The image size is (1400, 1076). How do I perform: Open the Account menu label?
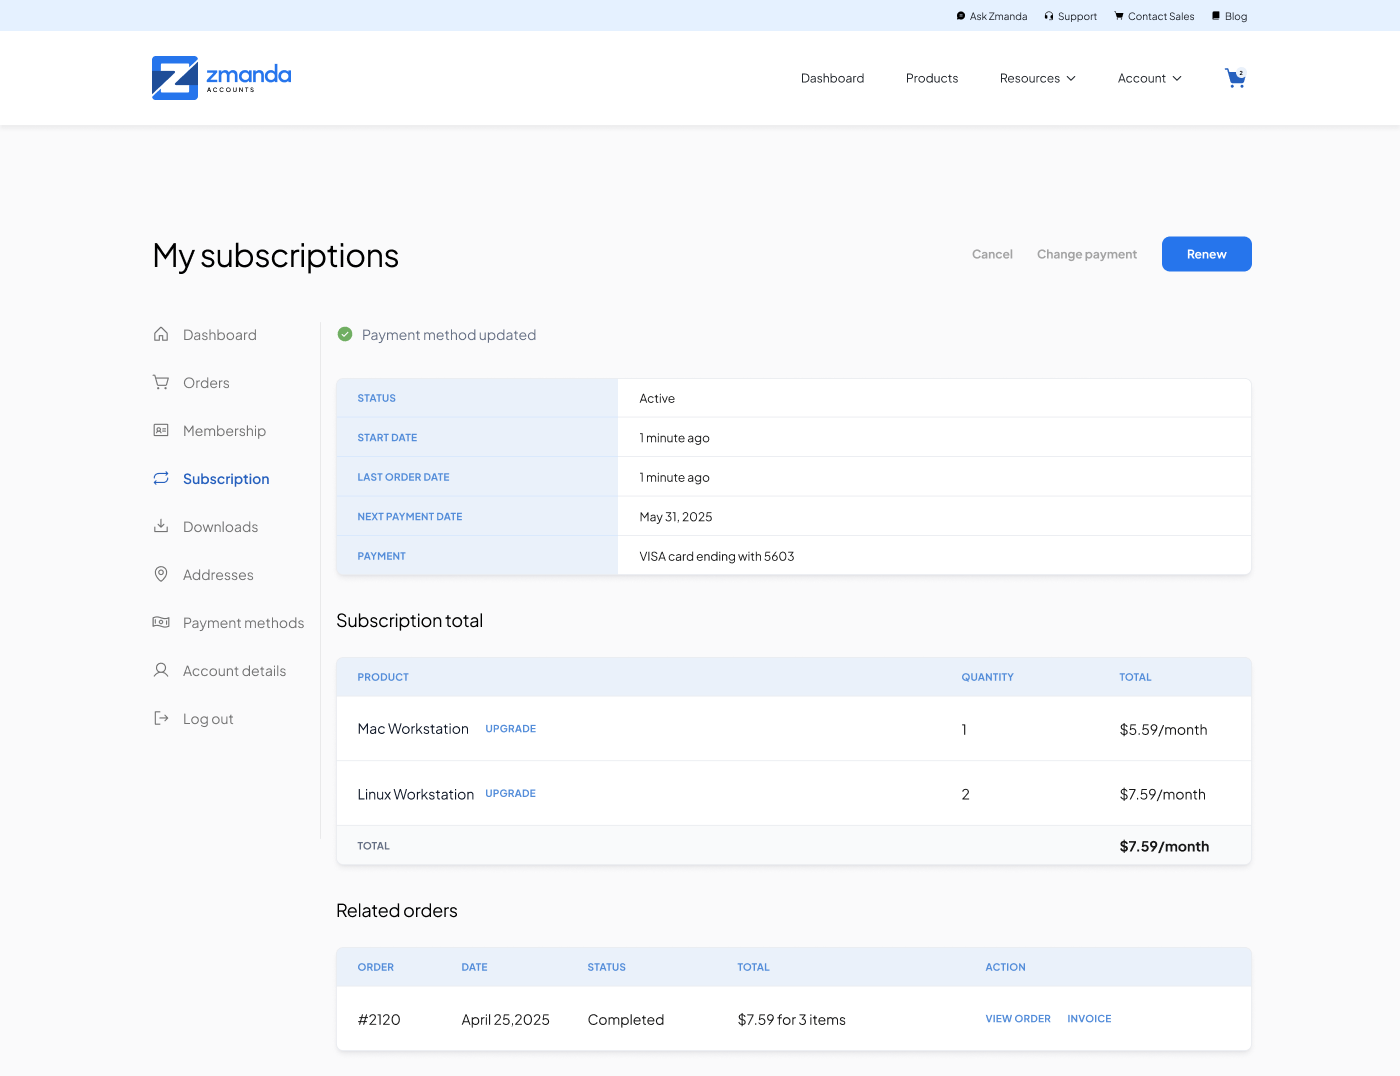click(1142, 78)
